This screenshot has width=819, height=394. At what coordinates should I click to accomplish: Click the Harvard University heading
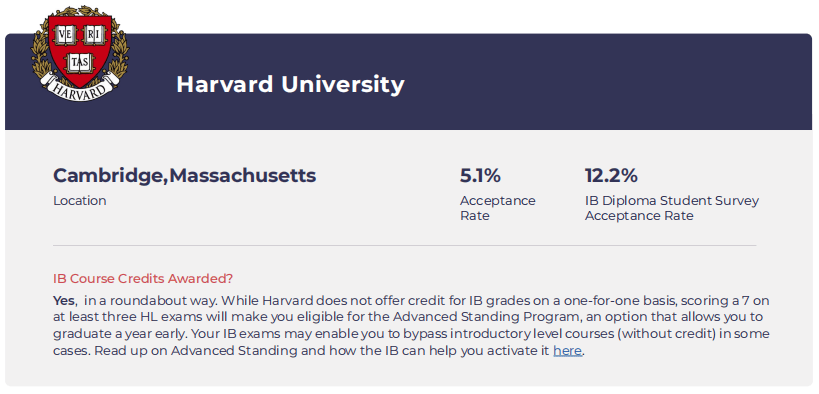pyautogui.click(x=290, y=84)
